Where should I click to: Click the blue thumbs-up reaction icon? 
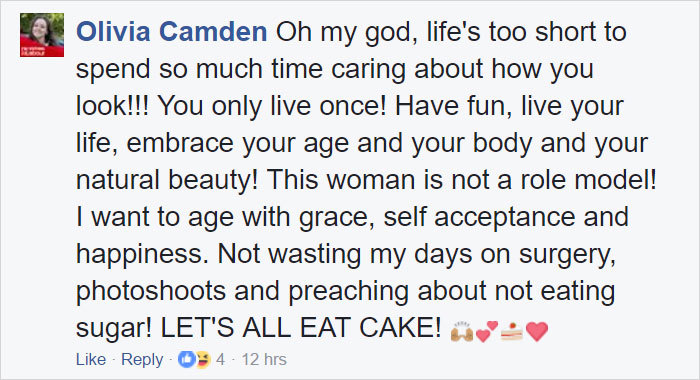click(x=186, y=359)
